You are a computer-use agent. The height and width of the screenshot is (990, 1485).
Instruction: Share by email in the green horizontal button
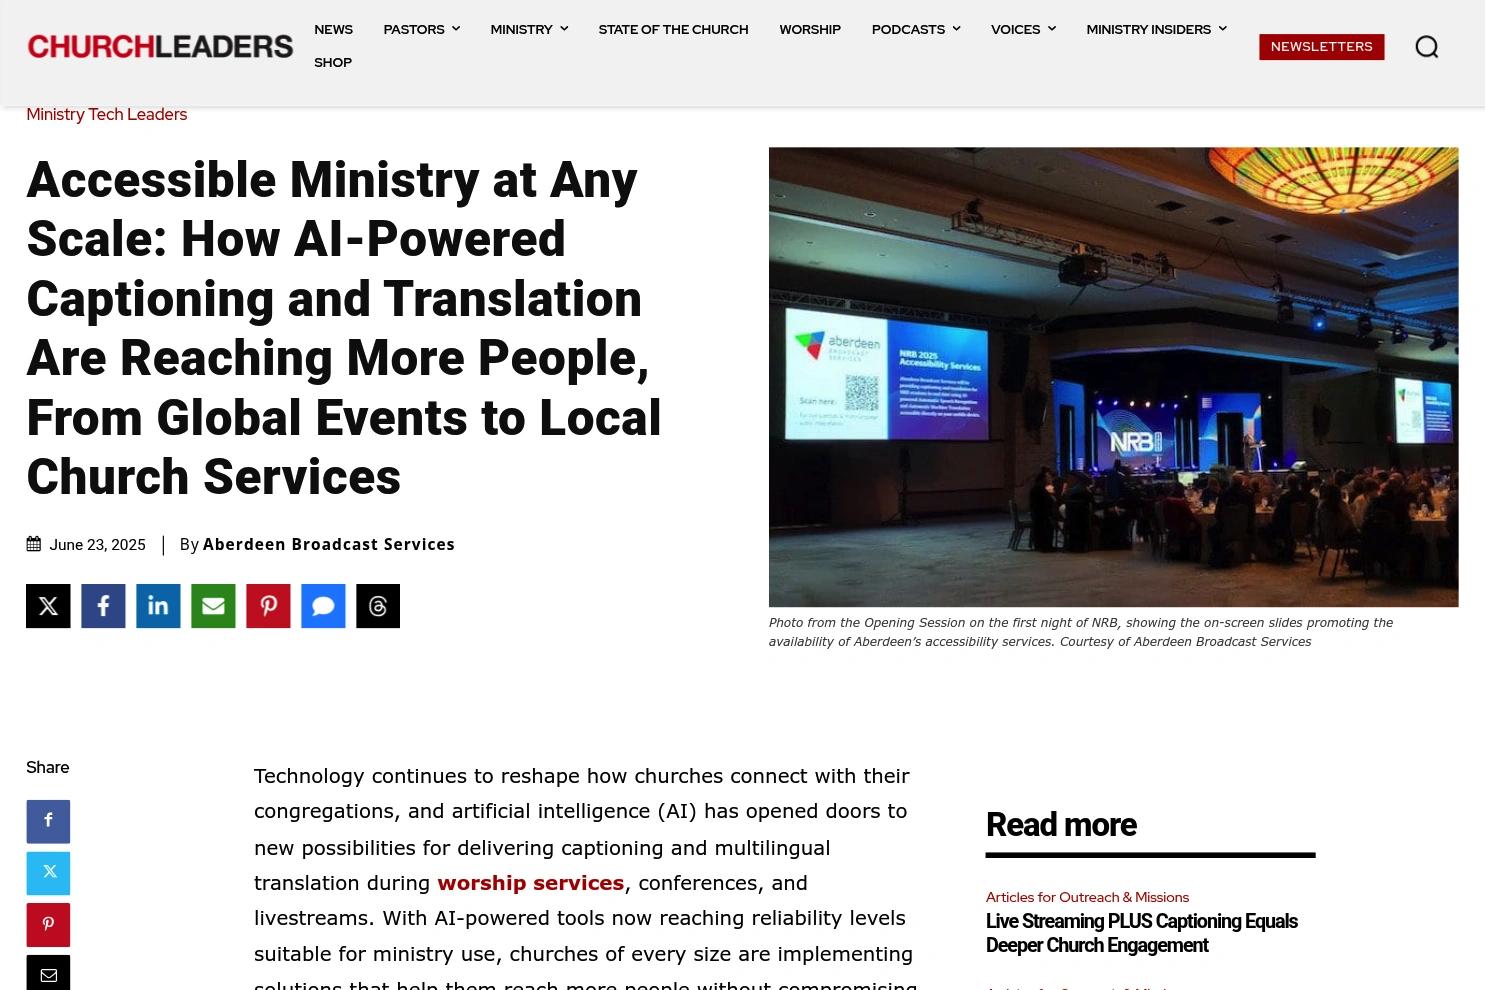click(x=213, y=606)
